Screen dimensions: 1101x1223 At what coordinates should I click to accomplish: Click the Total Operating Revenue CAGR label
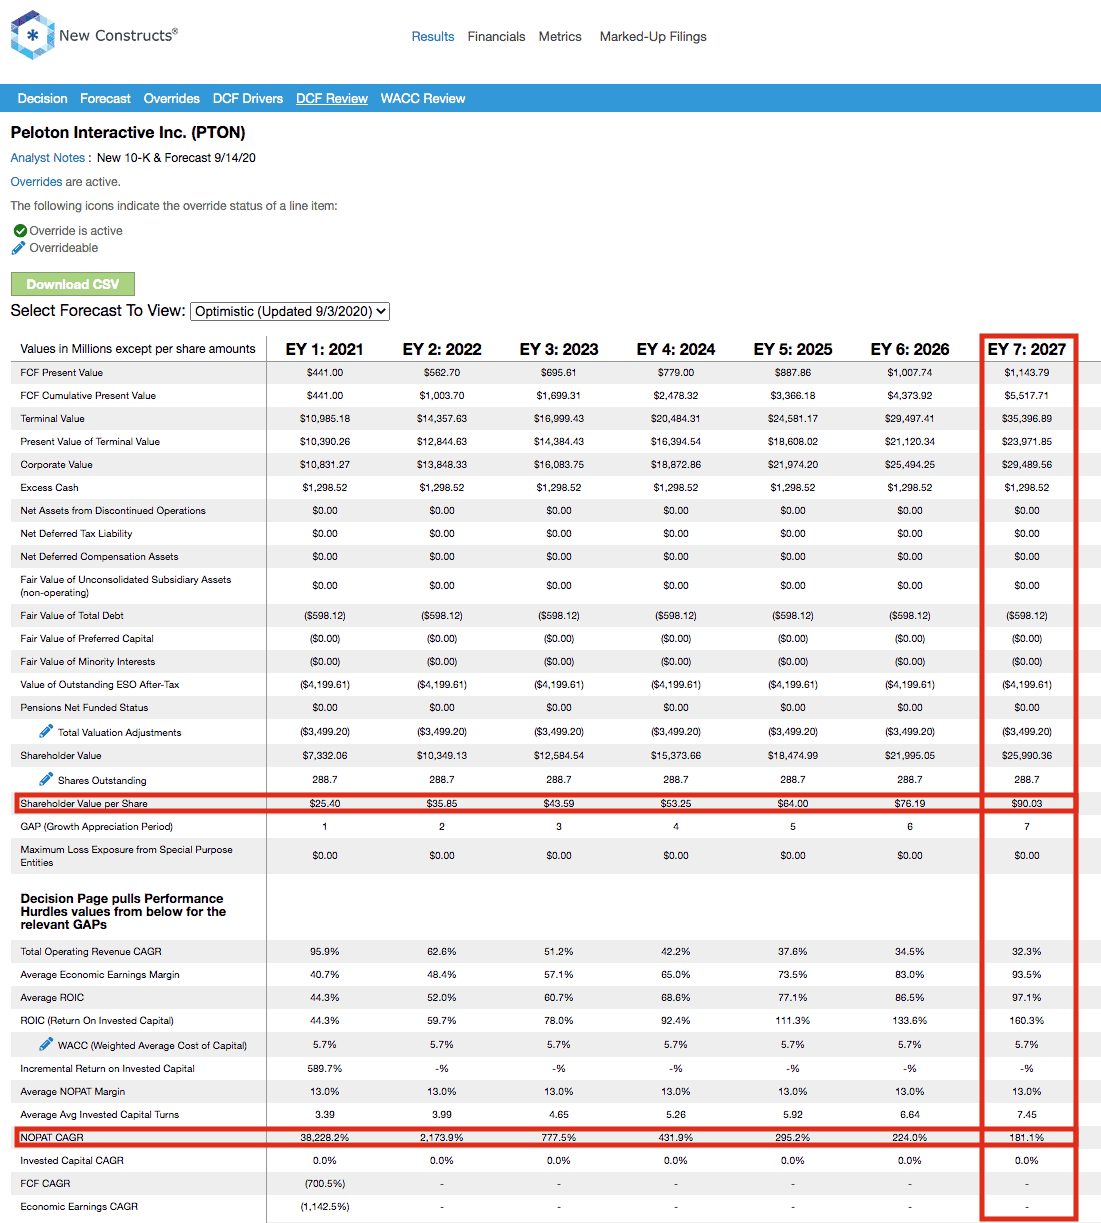coord(91,952)
